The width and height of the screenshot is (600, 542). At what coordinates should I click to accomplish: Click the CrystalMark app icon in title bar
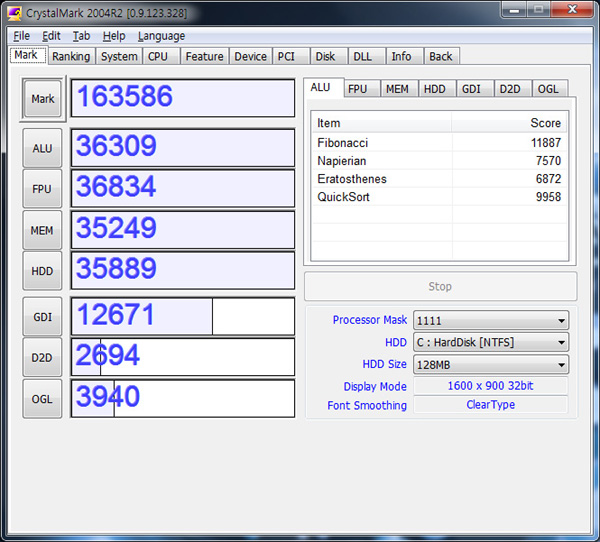pyautogui.click(x=15, y=13)
